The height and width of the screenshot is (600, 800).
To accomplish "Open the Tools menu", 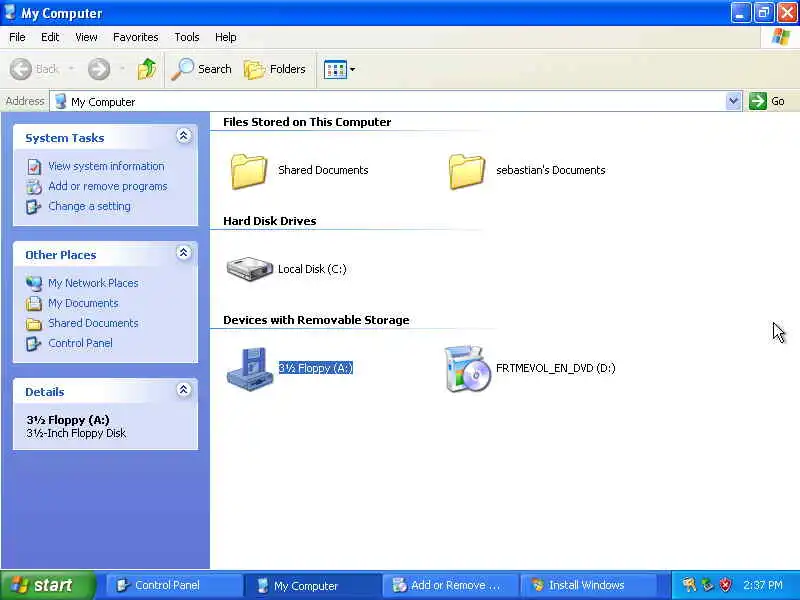I will [187, 37].
